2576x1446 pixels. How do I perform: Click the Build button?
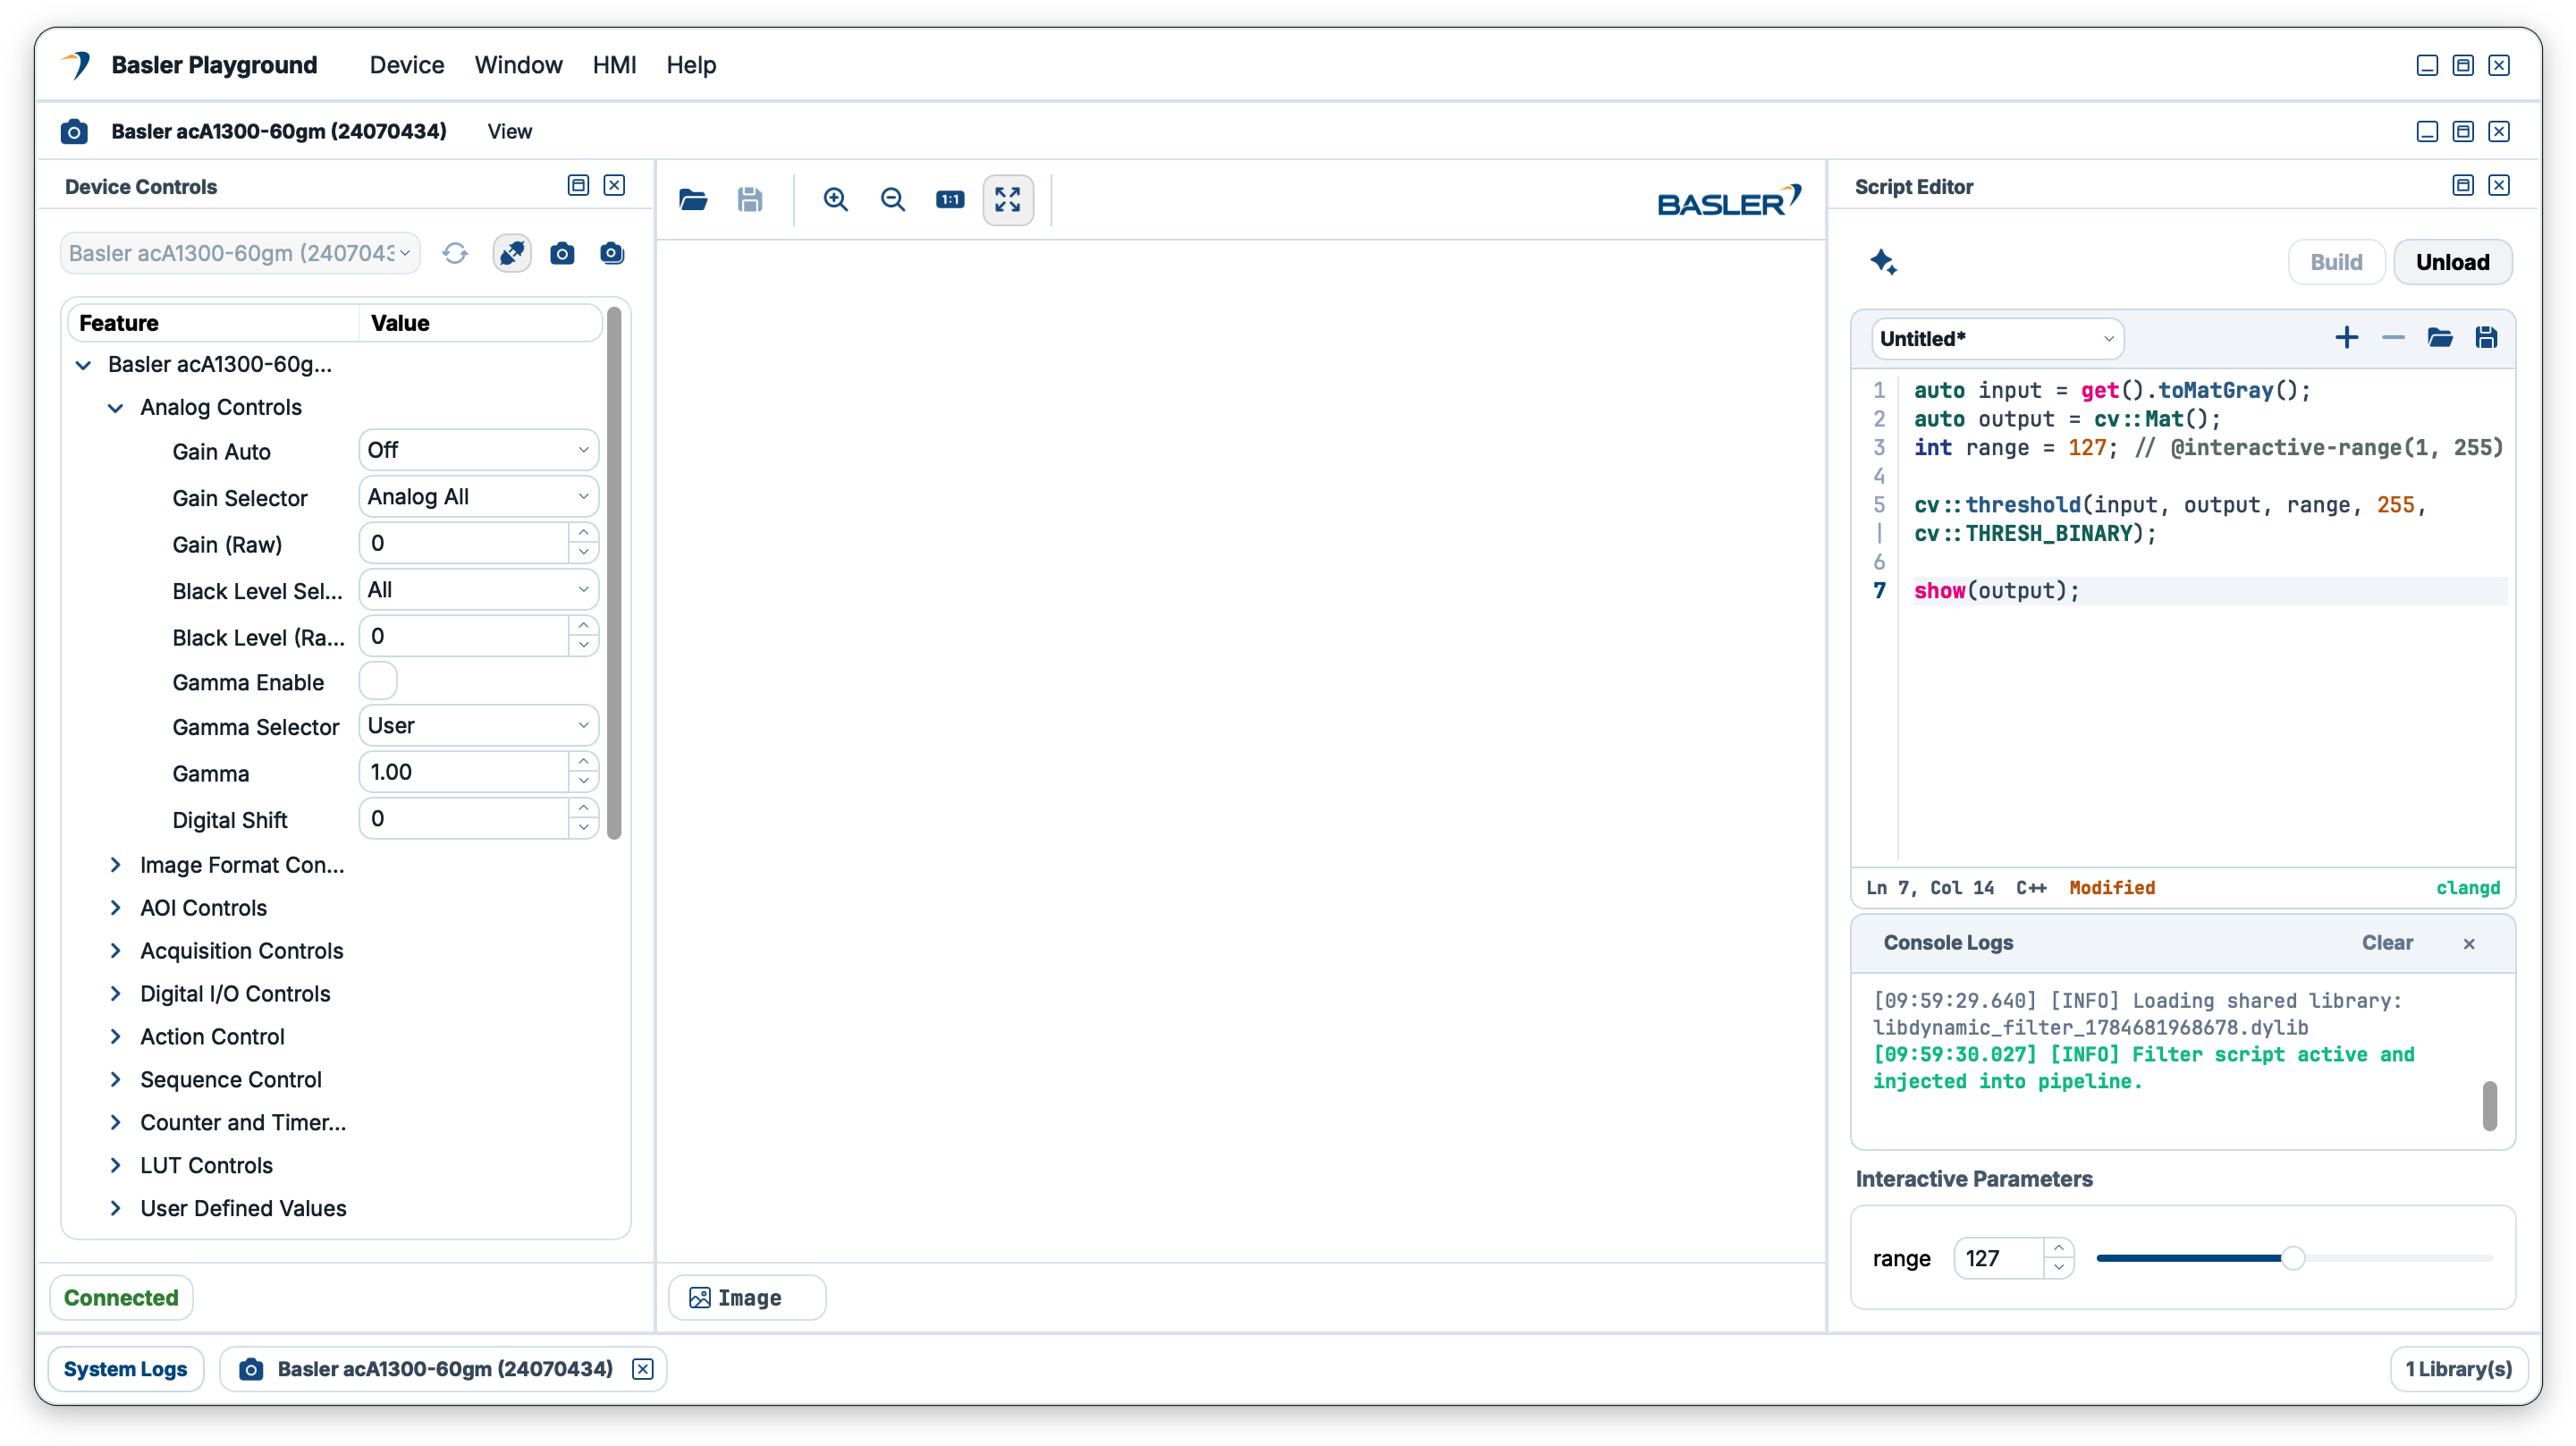2336,262
